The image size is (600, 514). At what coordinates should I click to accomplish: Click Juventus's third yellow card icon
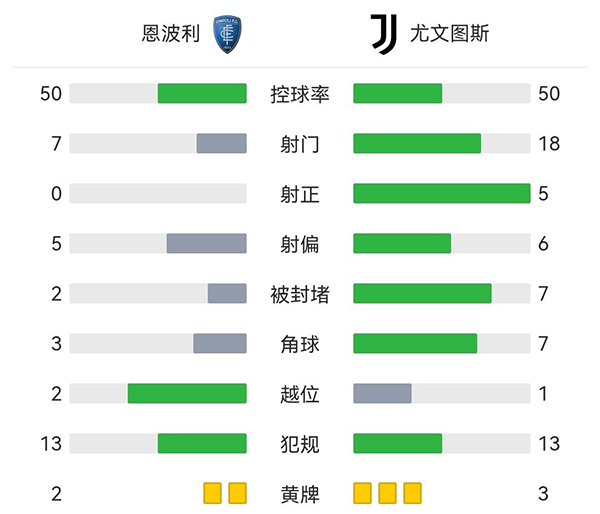(x=412, y=493)
